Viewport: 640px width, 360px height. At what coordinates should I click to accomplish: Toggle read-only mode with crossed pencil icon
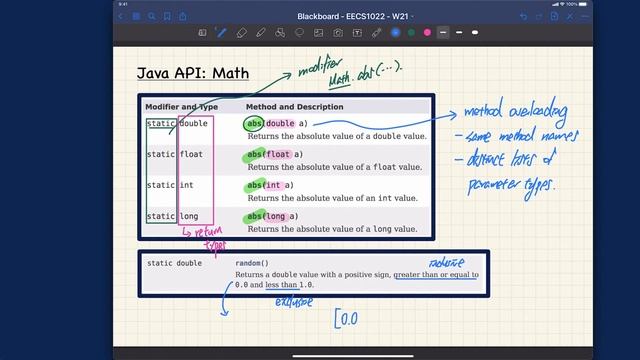pyautogui.click(x=570, y=16)
